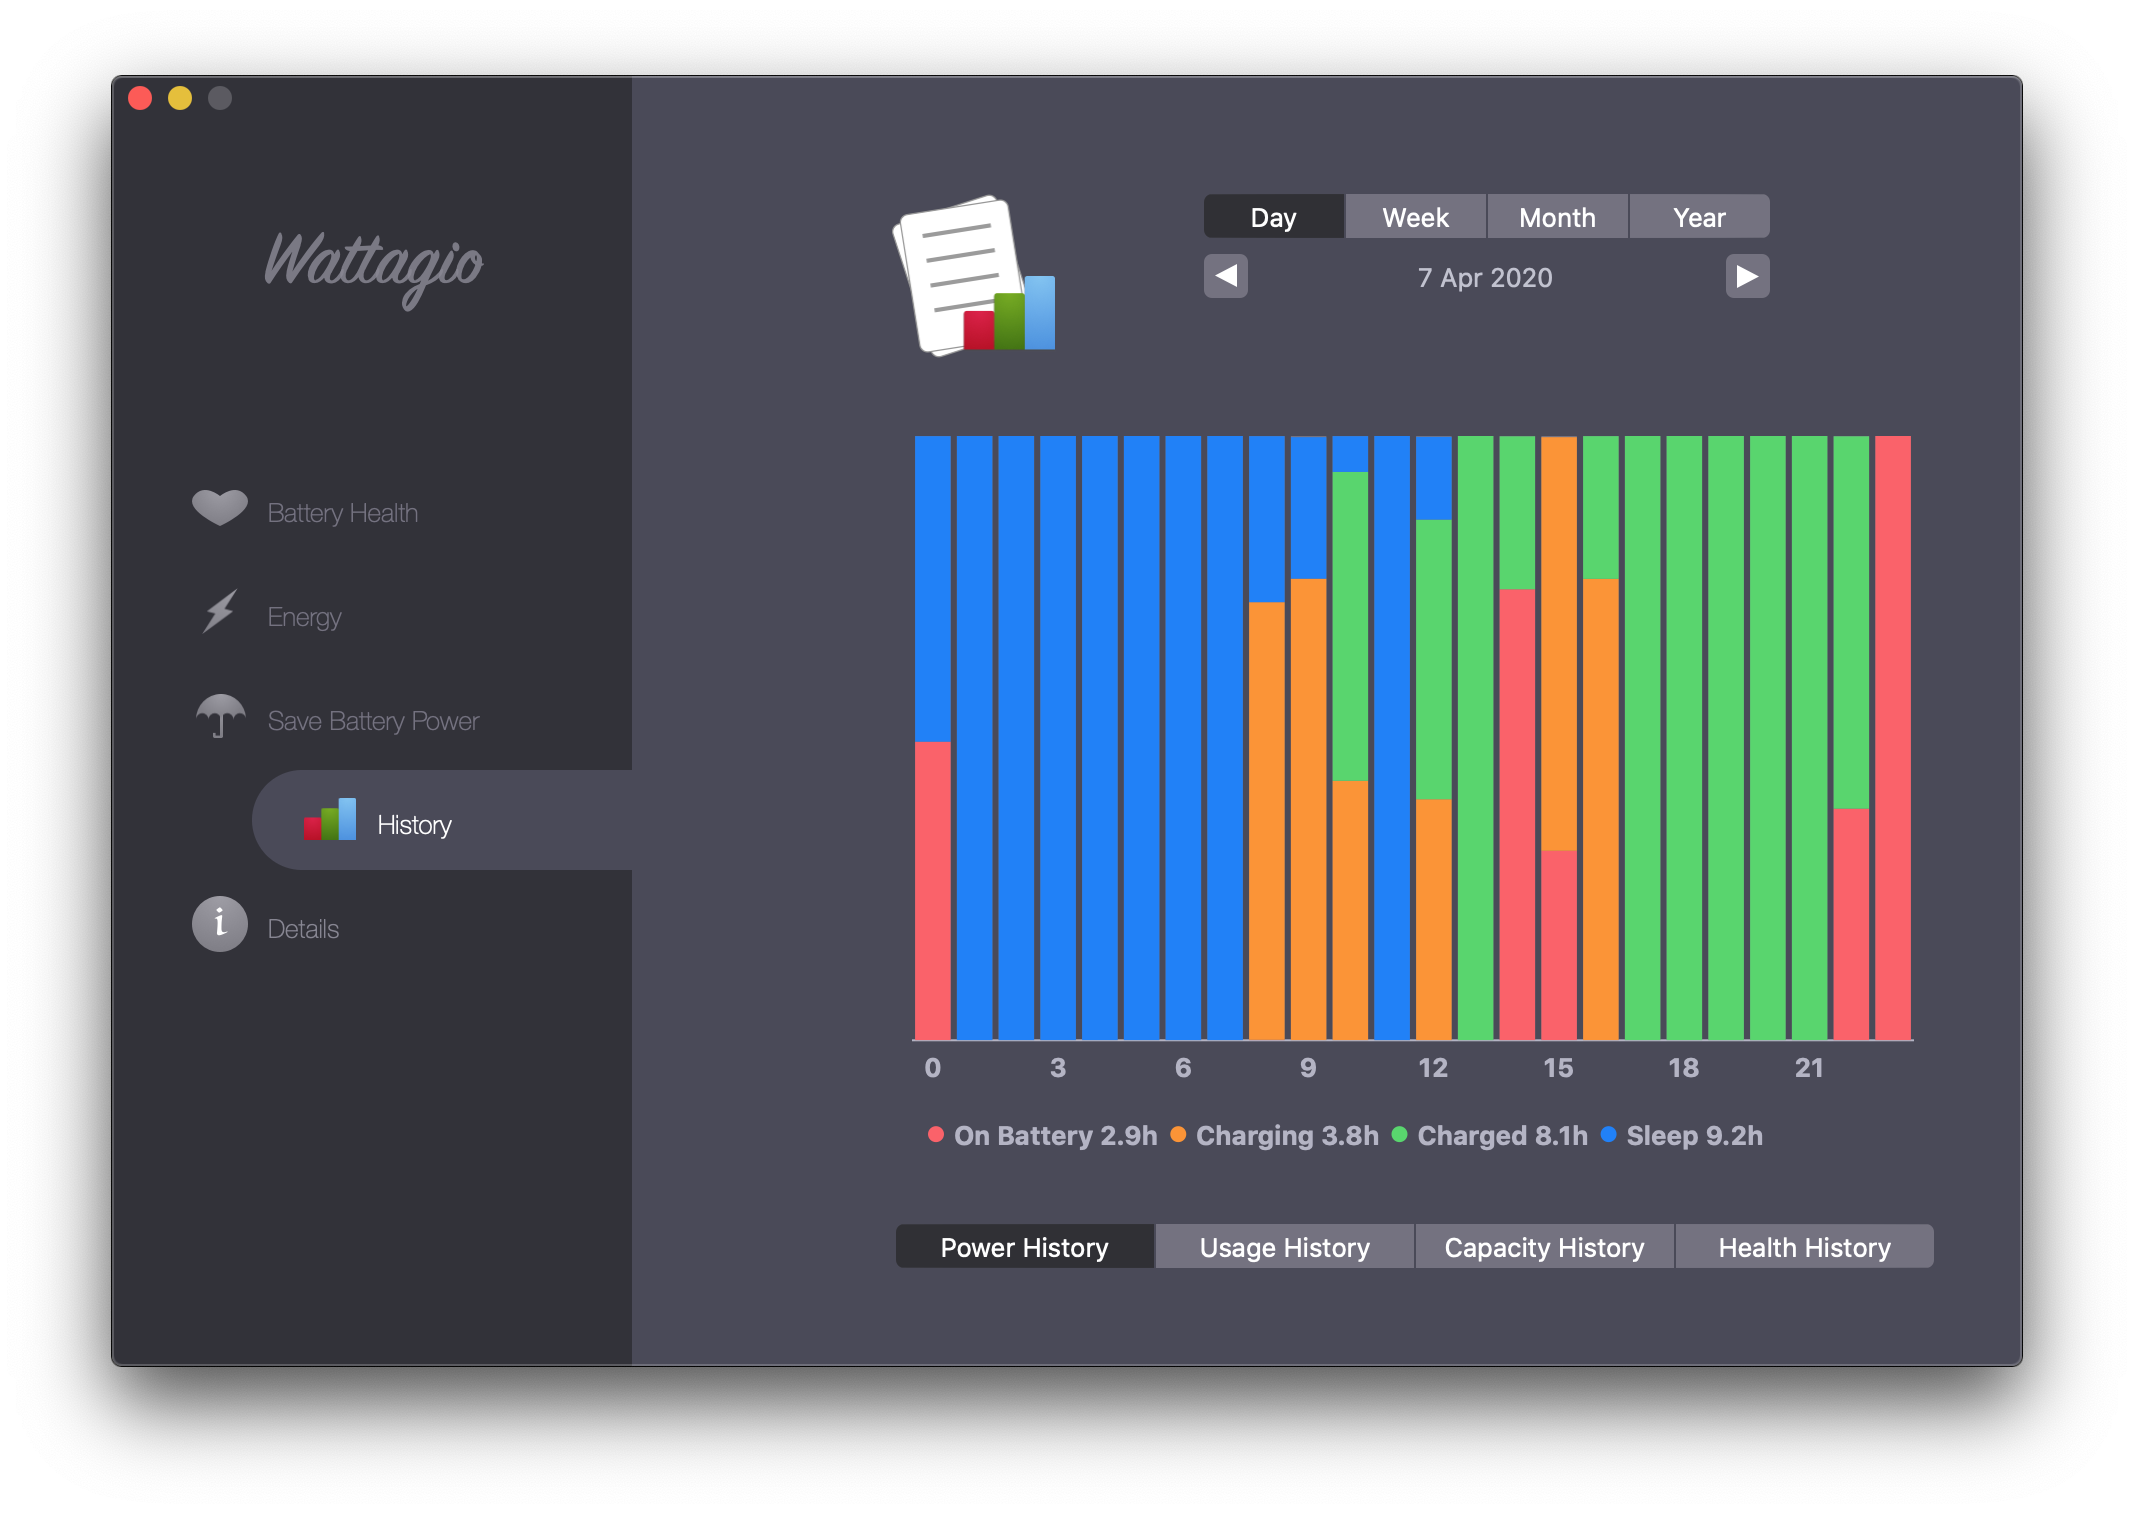This screenshot has width=2134, height=1514.
Task: Switch the time range to Year
Action: coord(1699,217)
